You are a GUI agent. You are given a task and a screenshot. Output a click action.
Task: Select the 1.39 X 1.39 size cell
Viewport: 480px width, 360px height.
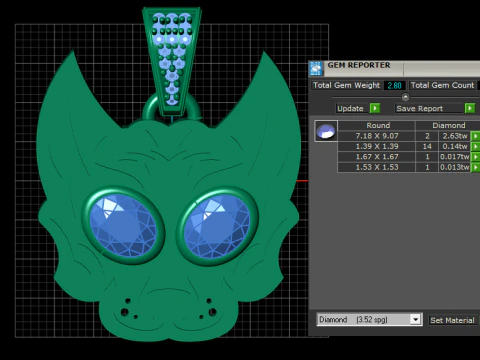click(x=377, y=146)
